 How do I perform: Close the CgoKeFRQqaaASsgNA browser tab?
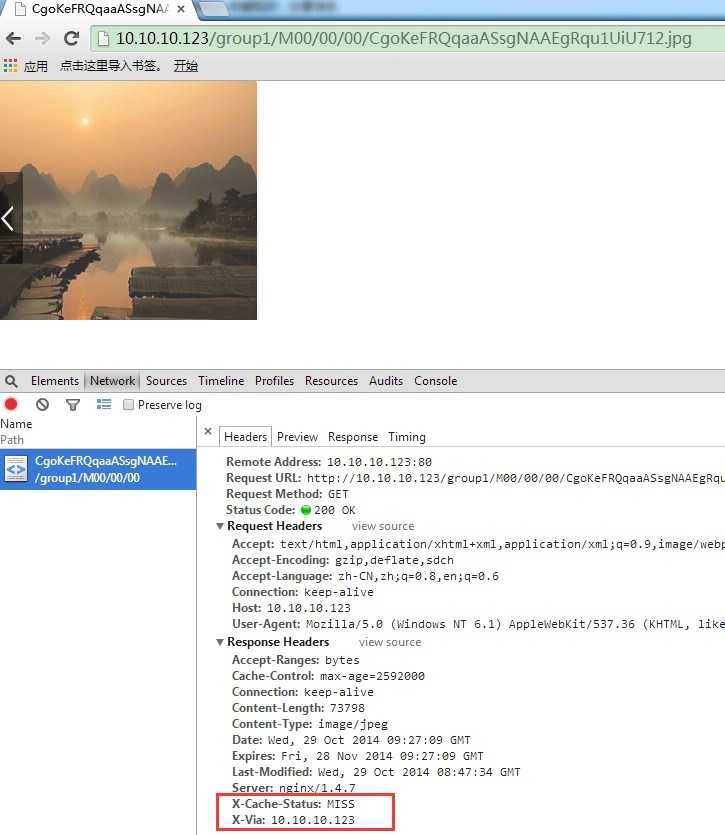tap(181, 9)
